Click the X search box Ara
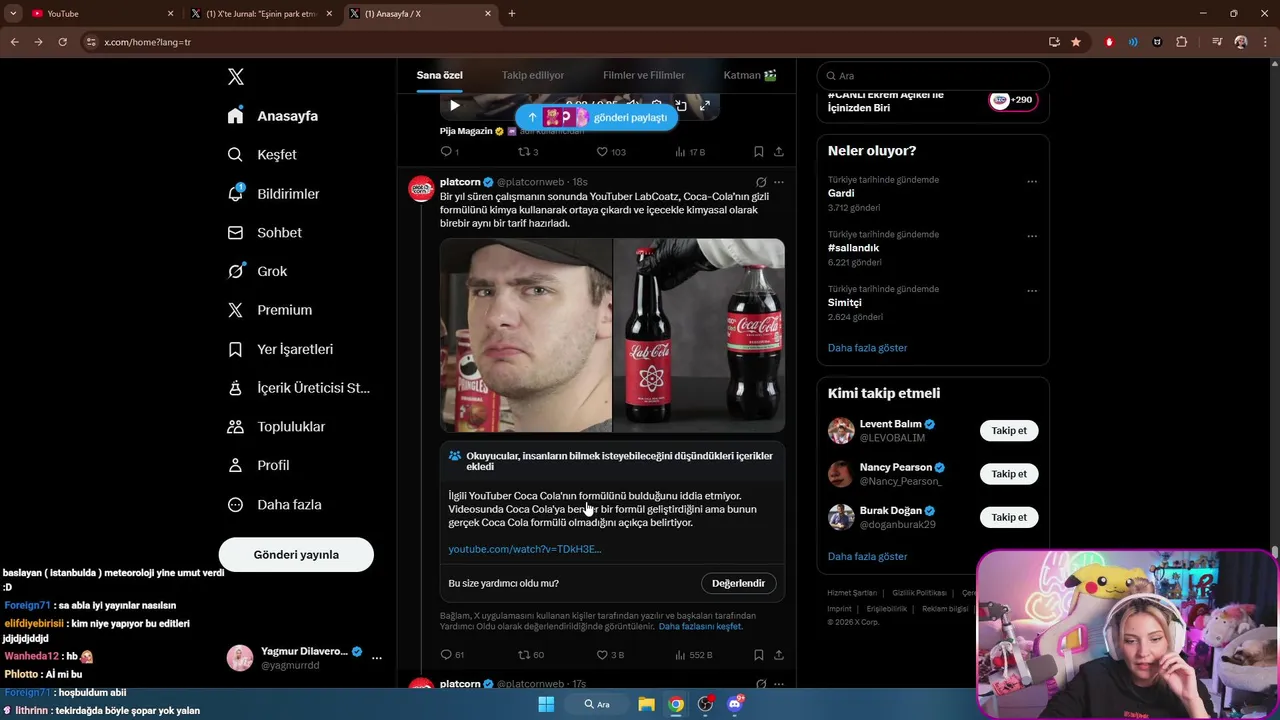 [x=933, y=76]
